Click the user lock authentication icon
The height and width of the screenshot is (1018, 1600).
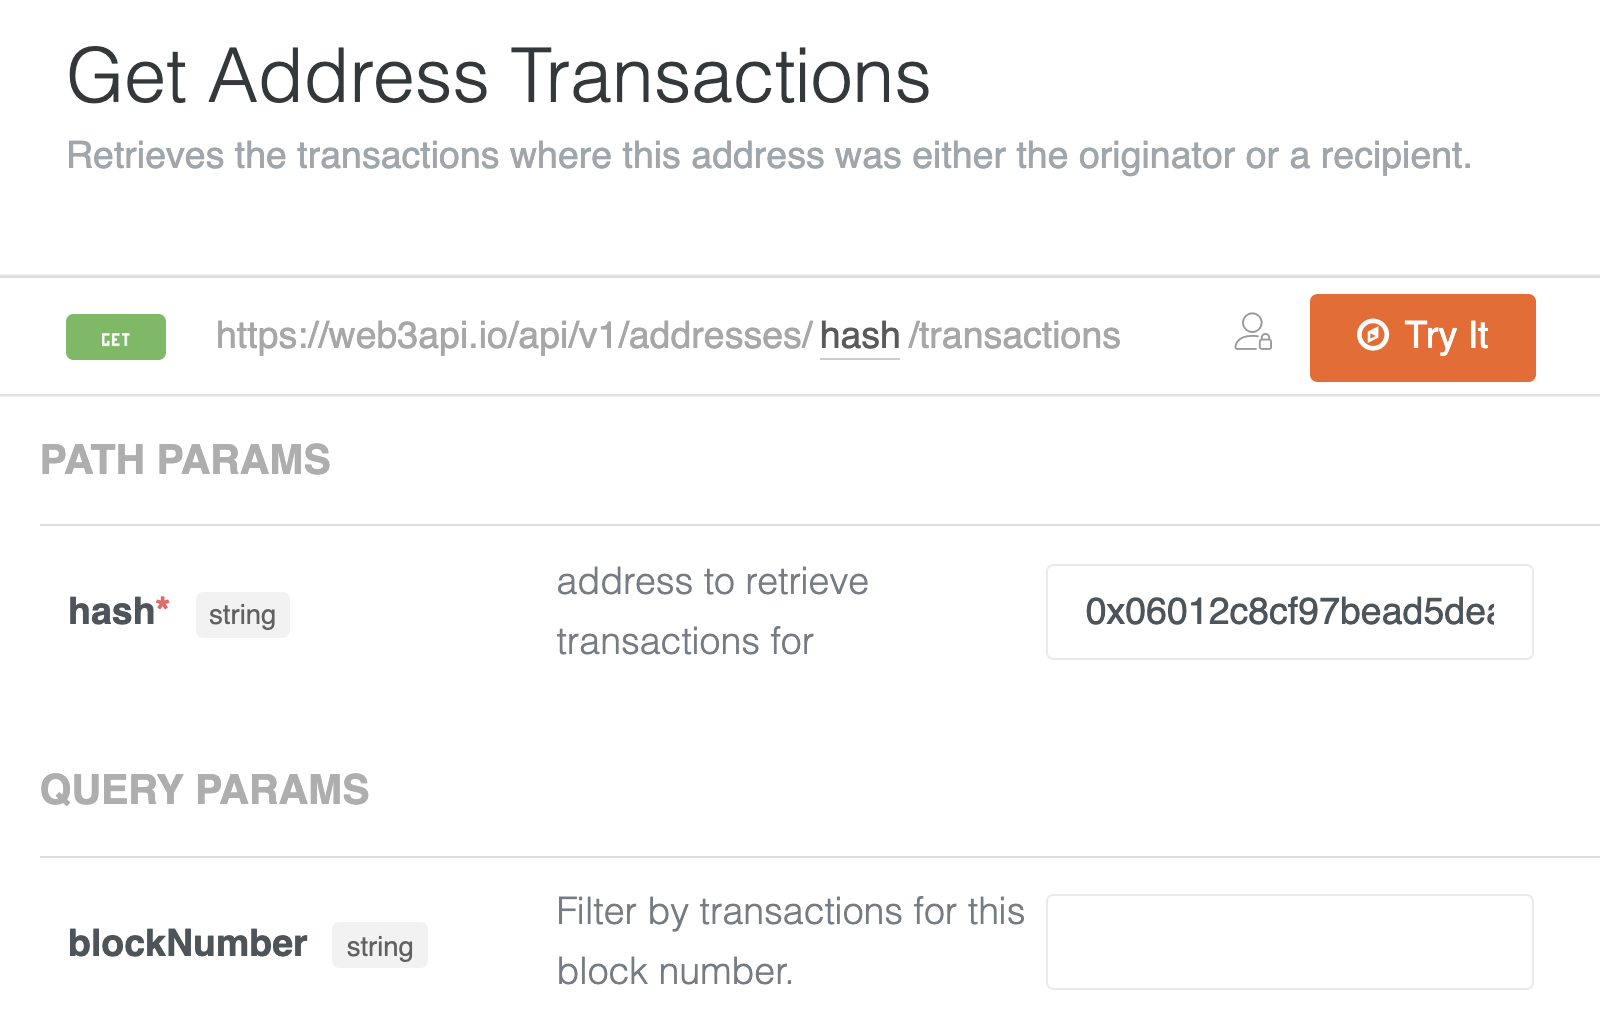pos(1252,333)
